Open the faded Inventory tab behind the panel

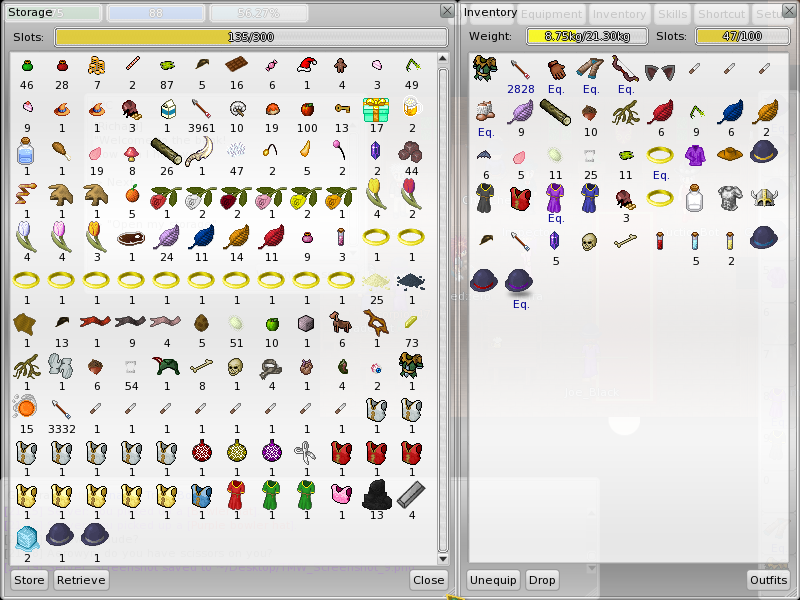pos(619,14)
